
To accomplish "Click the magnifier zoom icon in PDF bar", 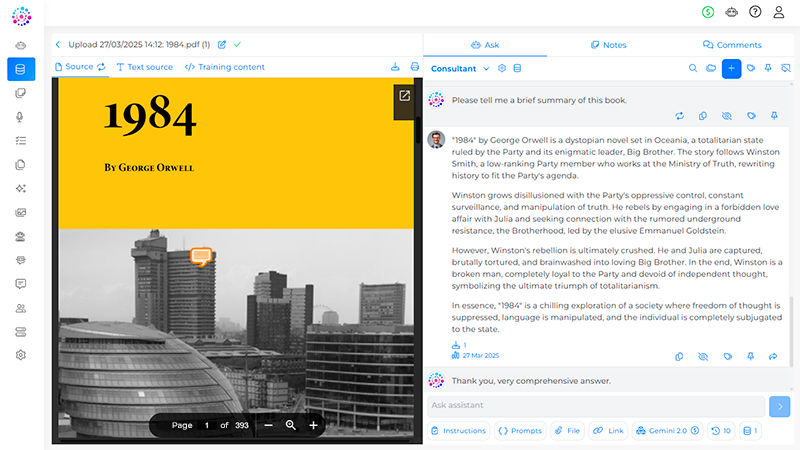I will click(x=290, y=425).
